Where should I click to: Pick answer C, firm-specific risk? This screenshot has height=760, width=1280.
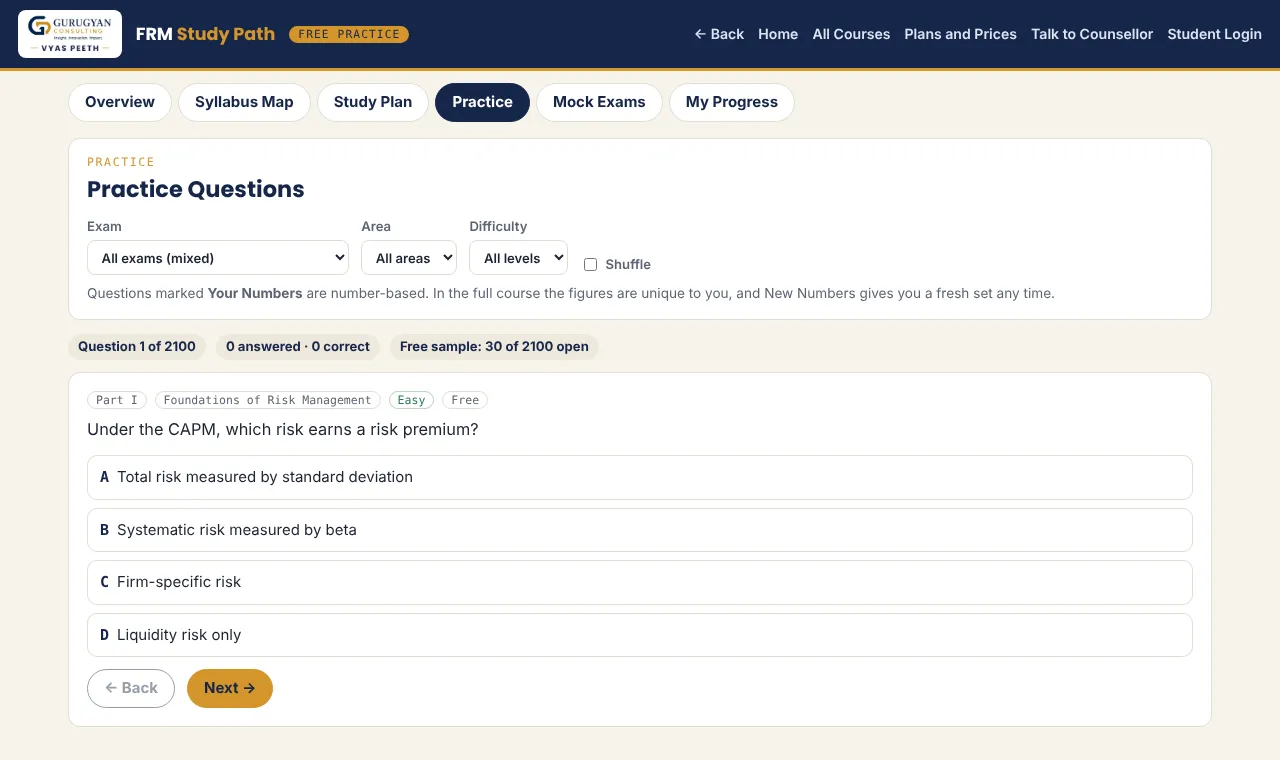click(x=640, y=582)
